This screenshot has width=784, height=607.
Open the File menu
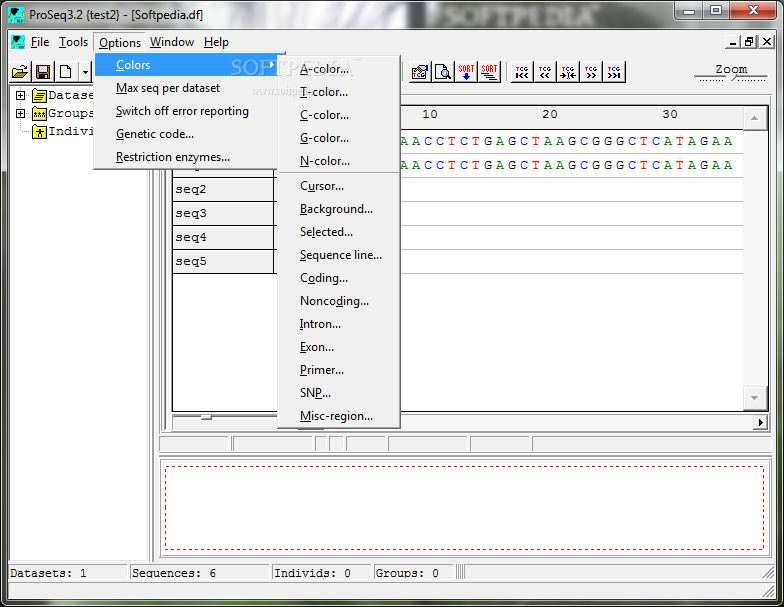tap(40, 42)
